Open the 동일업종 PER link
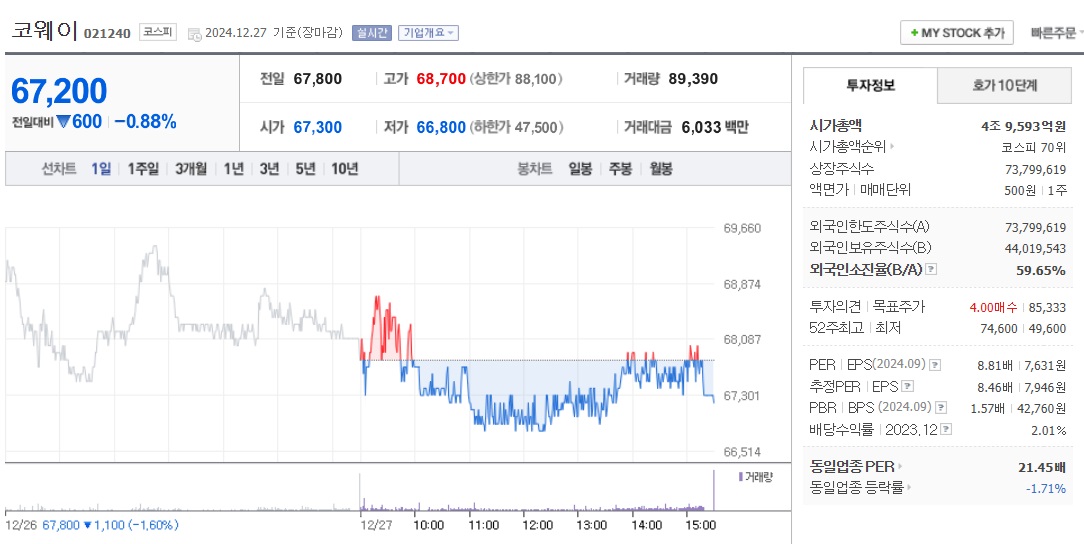This screenshot has height=544, width=1084. click(852, 467)
